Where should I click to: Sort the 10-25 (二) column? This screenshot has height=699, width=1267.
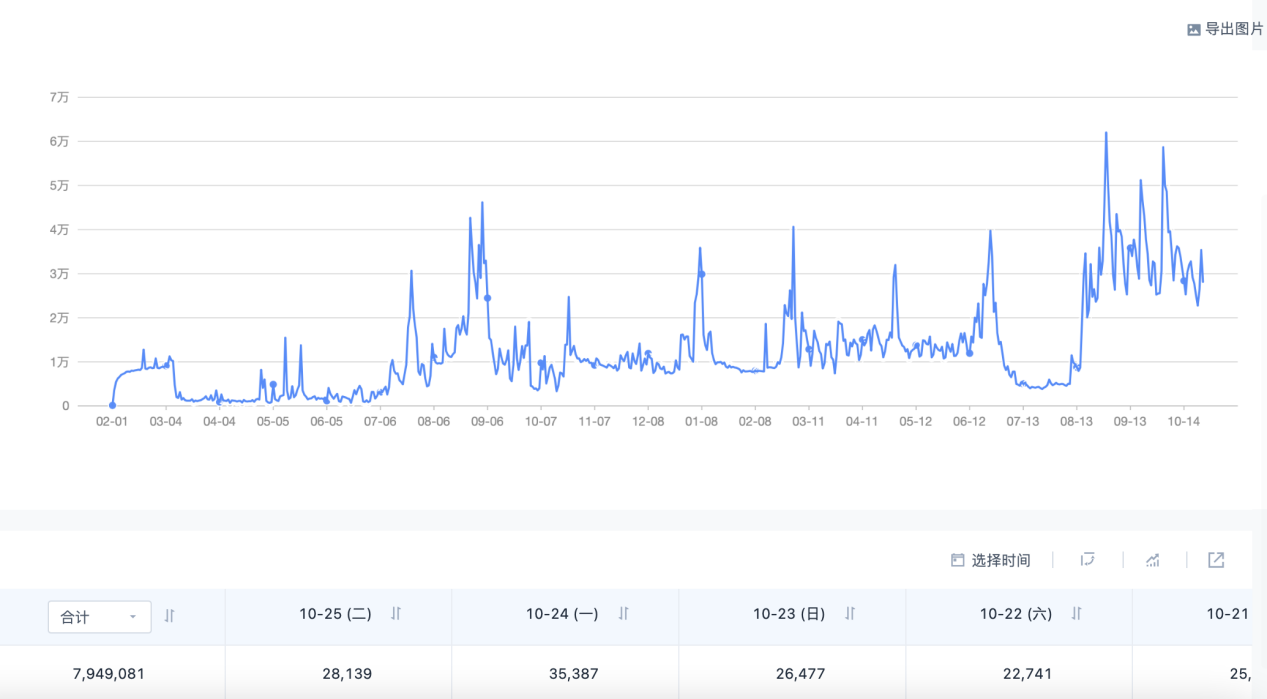click(x=396, y=614)
